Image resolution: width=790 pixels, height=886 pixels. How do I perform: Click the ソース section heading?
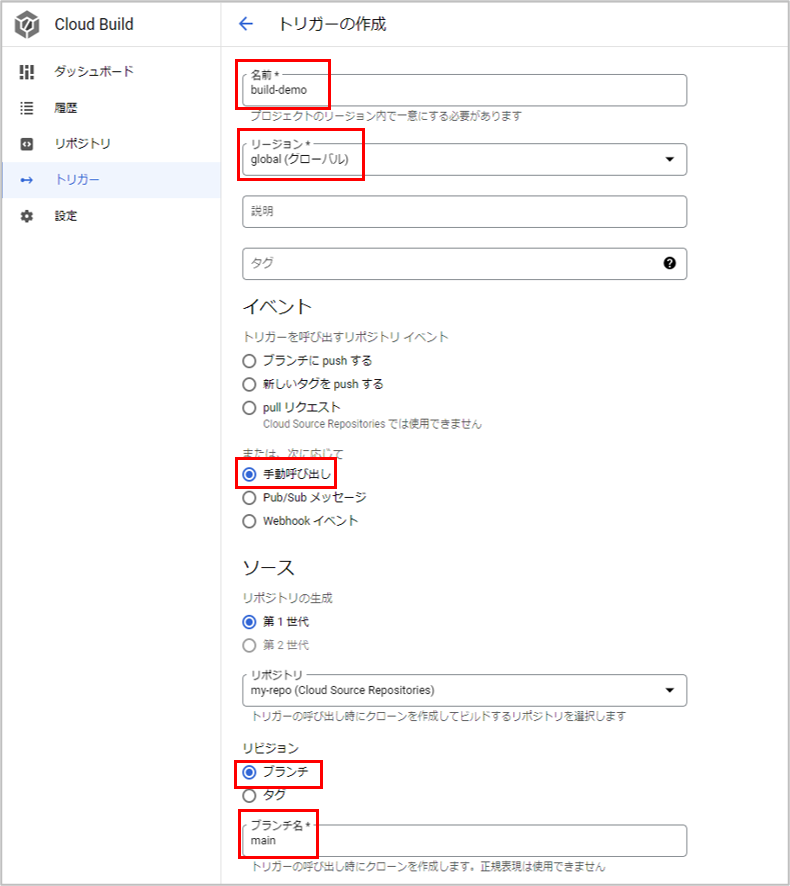tap(268, 568)
